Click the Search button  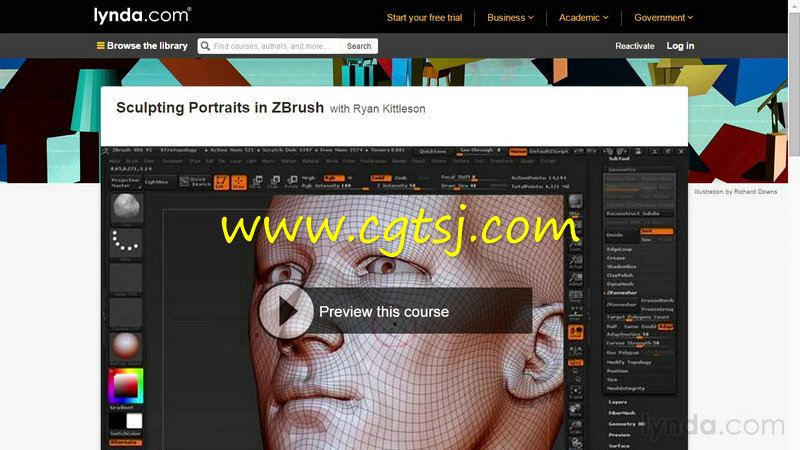pyautogui.click(x=359, y=46)
